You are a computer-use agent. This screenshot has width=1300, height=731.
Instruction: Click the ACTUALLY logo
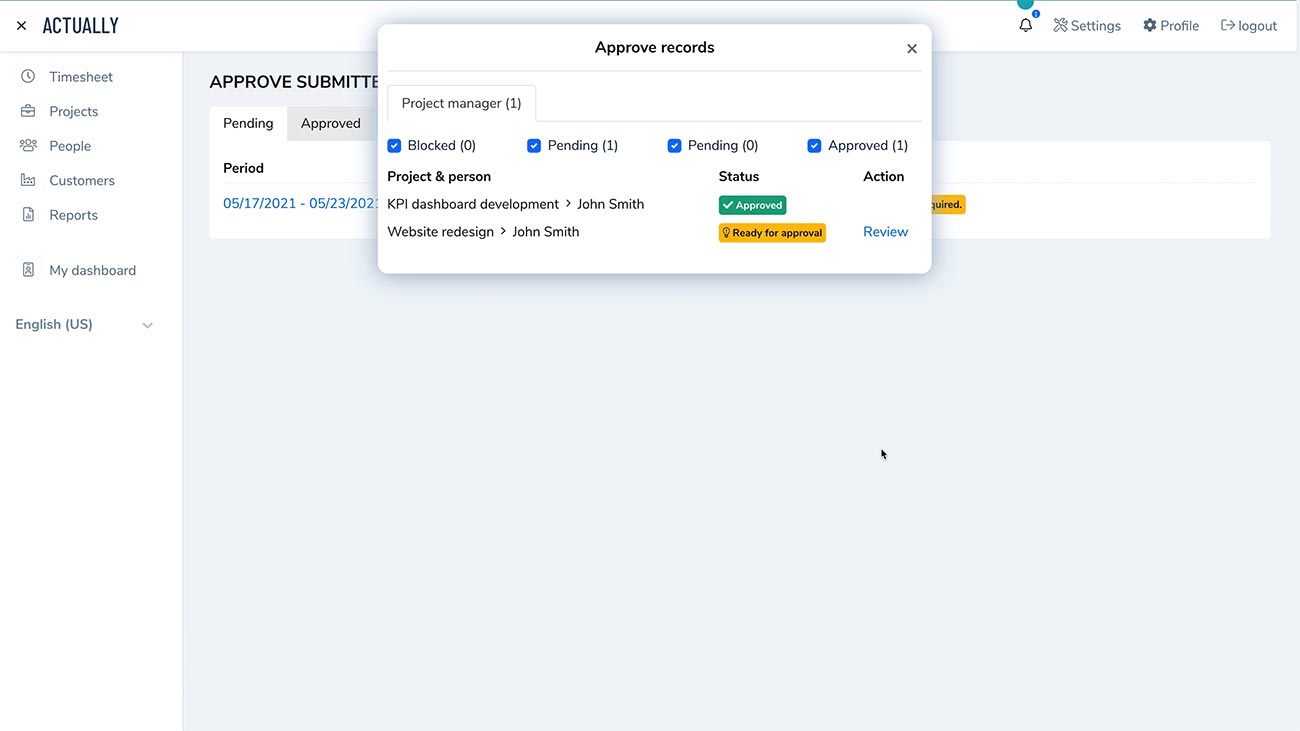coord(81,26)
